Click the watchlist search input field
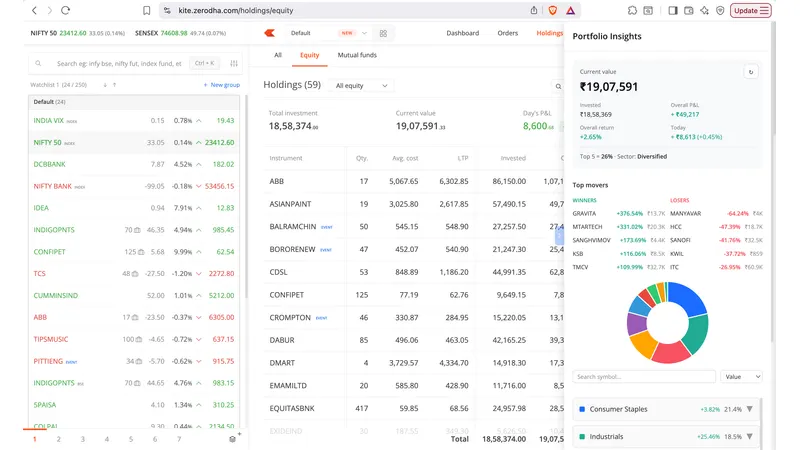This screenshot has height=450, width=800. tap(118, 64)
